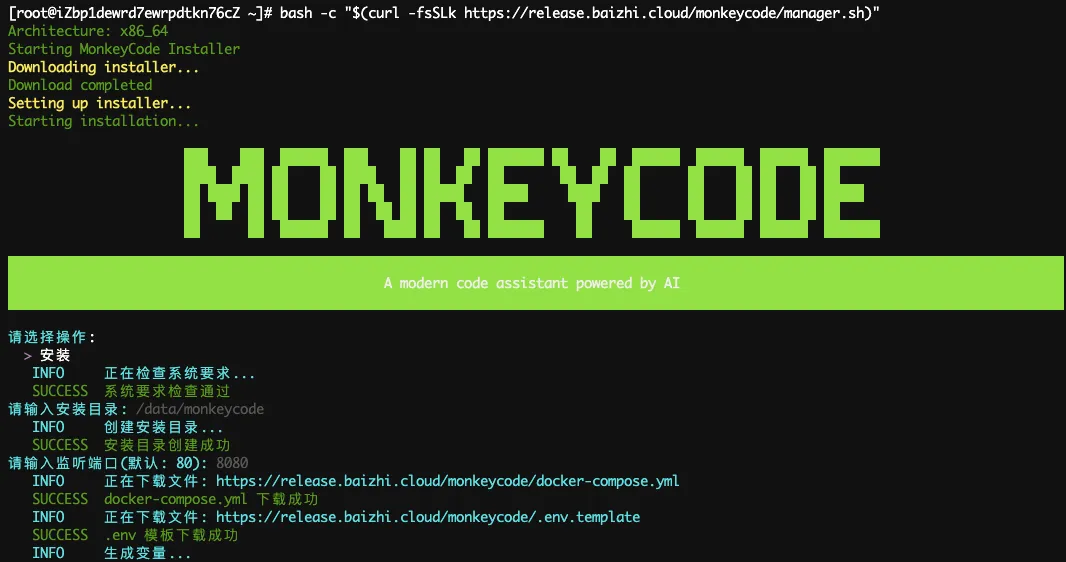Click the 'Downloading installer...' line
Viewport: 1066px width, 562px height.
(x=103, y=67)
